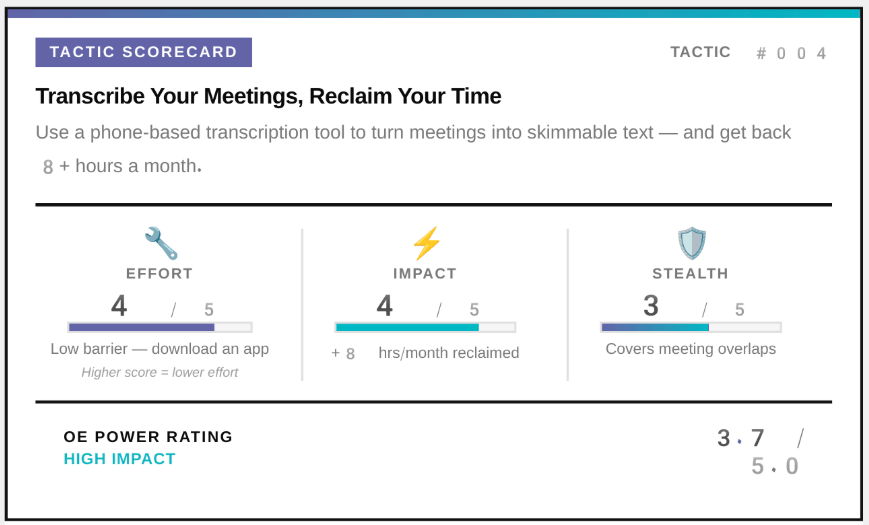
Task: Click the 3.7 / 5.0 power rating
Action: pyautogui.click(x=760, y=451)
